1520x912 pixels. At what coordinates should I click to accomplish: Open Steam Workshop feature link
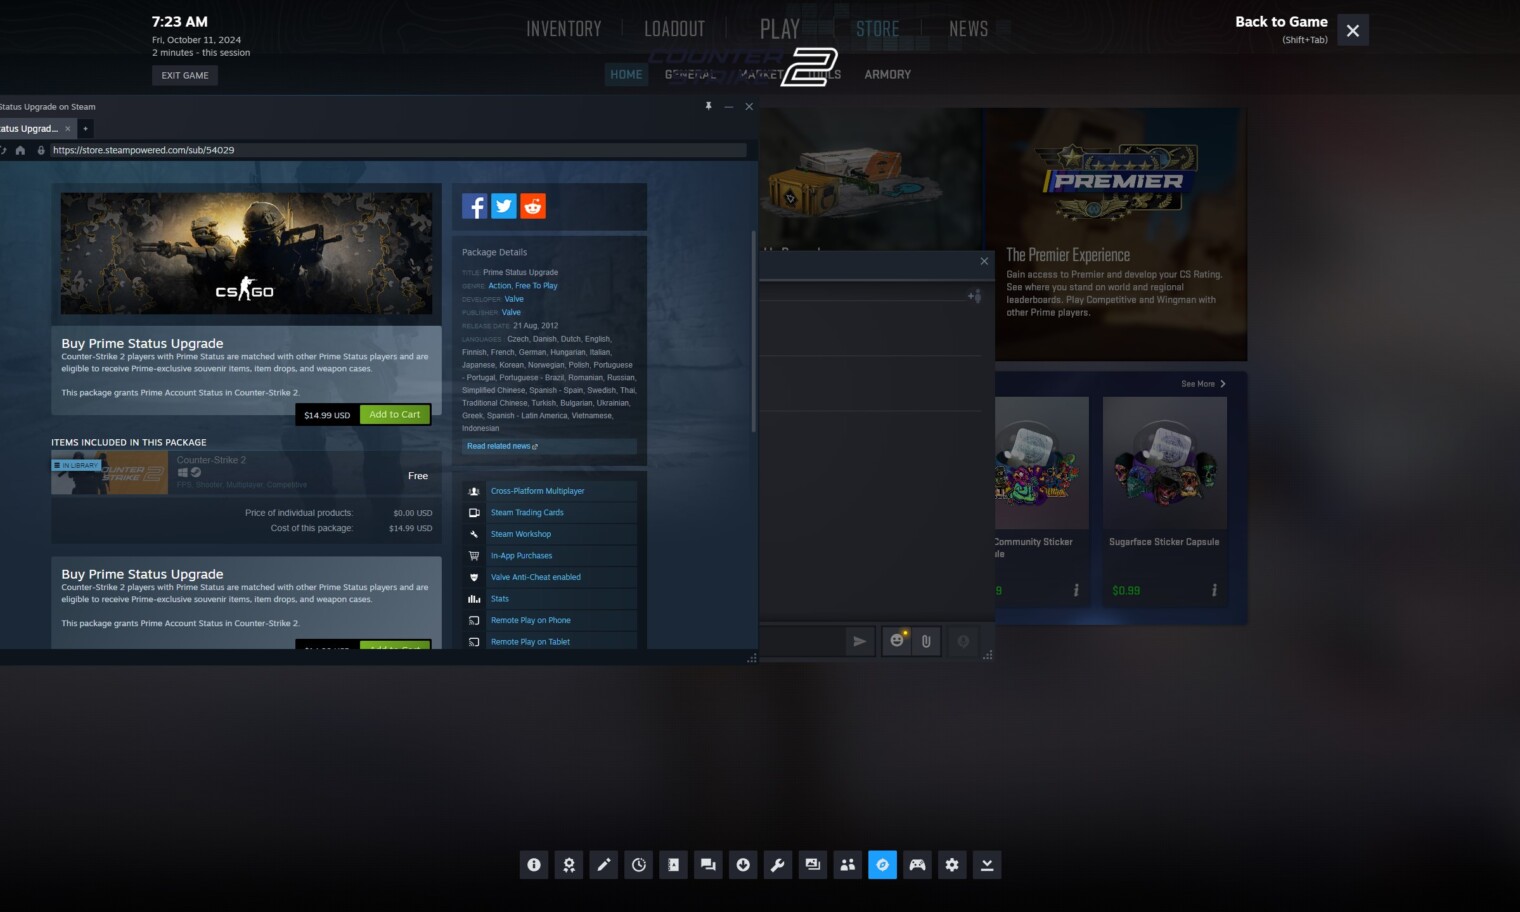(x=521, y=534)
